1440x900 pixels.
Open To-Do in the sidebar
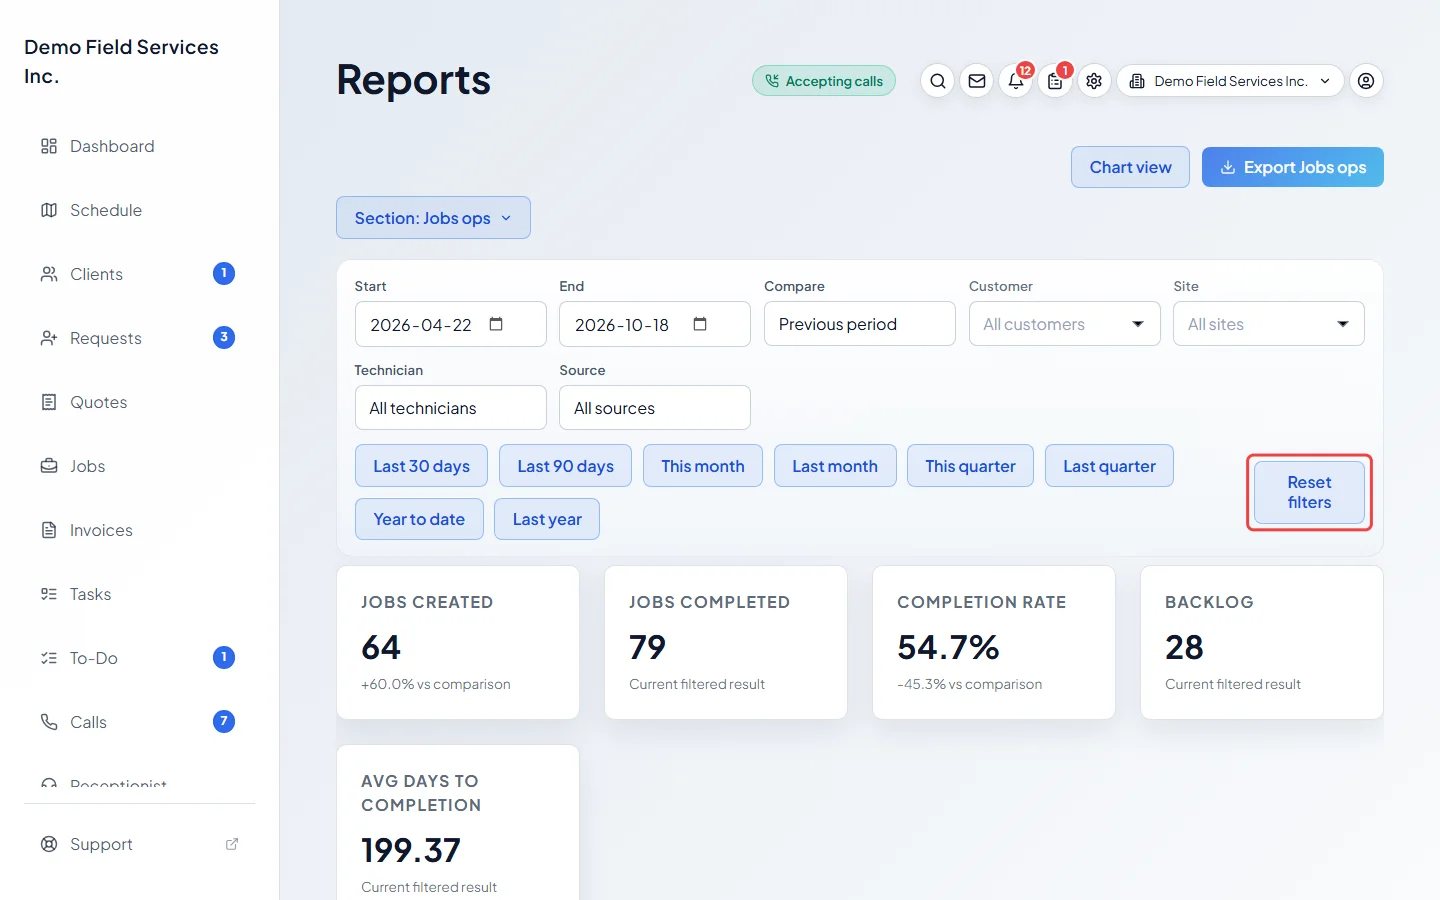[x=139, y=658]
